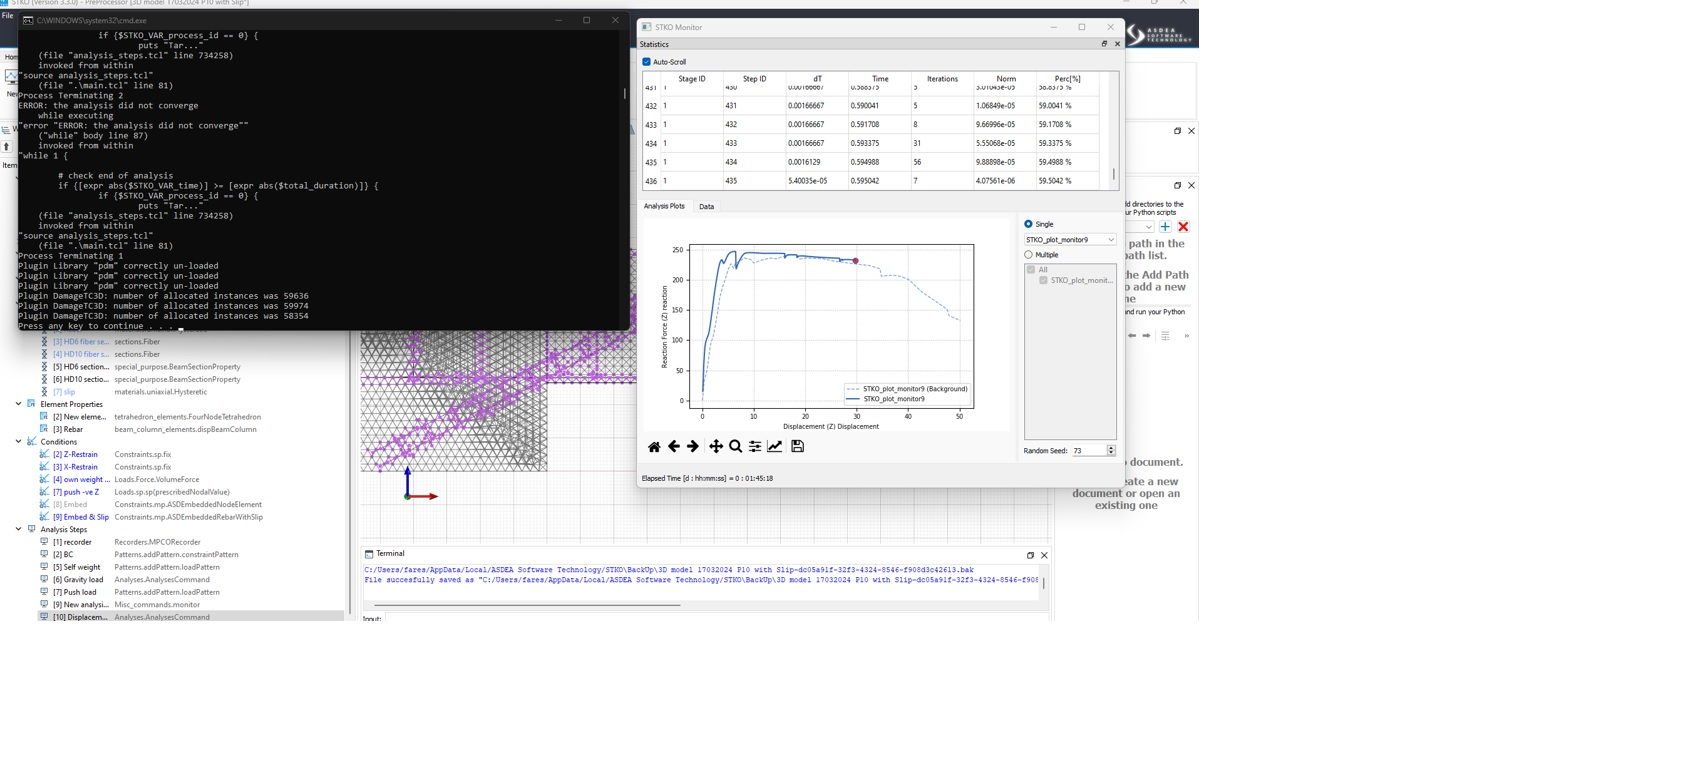Image resolution: width=1681 pixels, height=777 pixels.
Task: Switch to the Data tab
Action: pos(707,207)
